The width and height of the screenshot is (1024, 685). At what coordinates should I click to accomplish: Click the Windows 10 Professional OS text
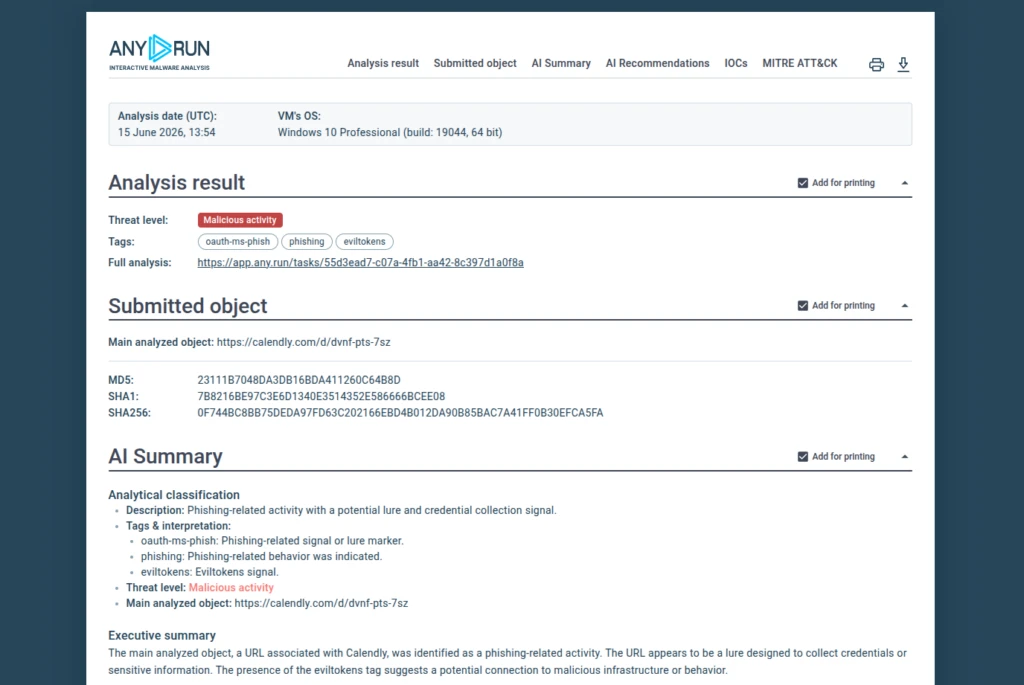coord(390,133)
